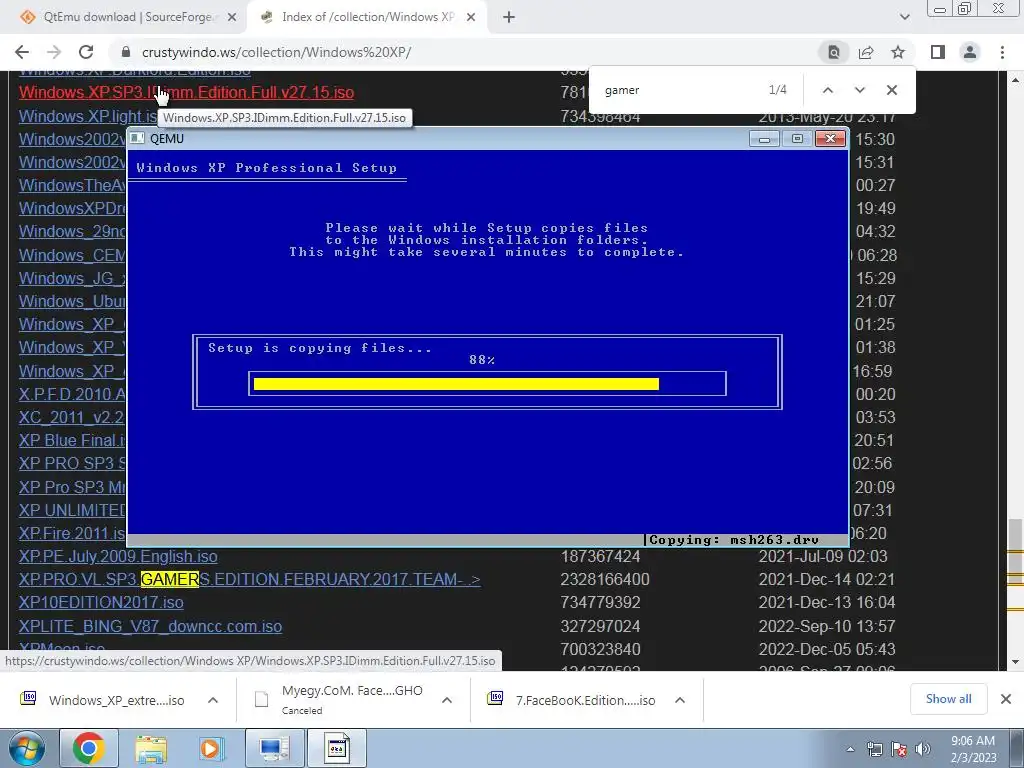Viewport: 1024px width, 768px height.
Task: Click the 88% progress text
Action: point(482,360)
